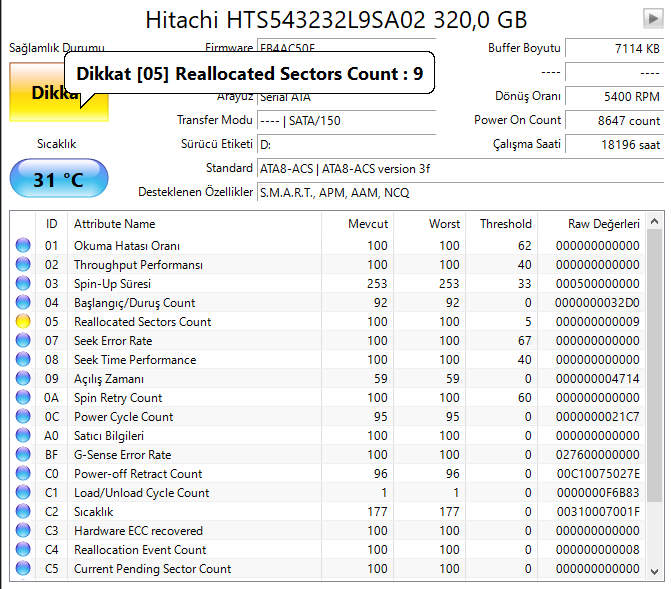Click the blue status icon for Seek Time Performance
Viewport: 671px width, 589px height.
tap(23, 360)
